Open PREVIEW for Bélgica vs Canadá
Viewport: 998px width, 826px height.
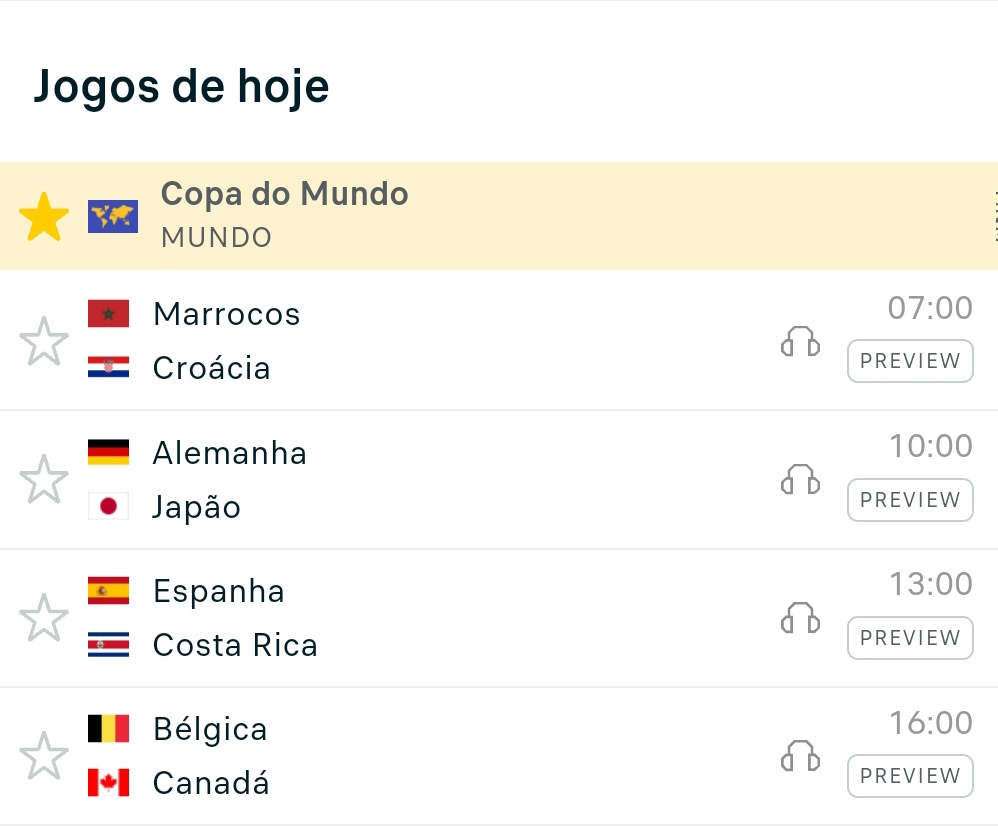tap(910, 776)
